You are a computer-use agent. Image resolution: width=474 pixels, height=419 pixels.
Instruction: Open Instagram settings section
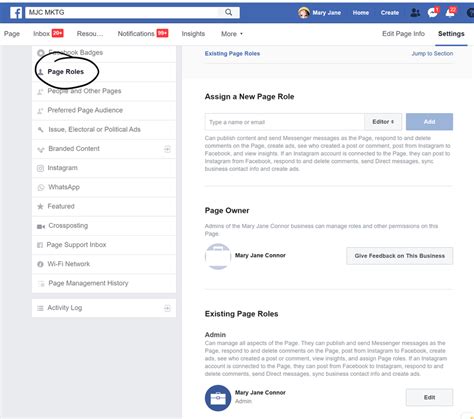point(104,168)
